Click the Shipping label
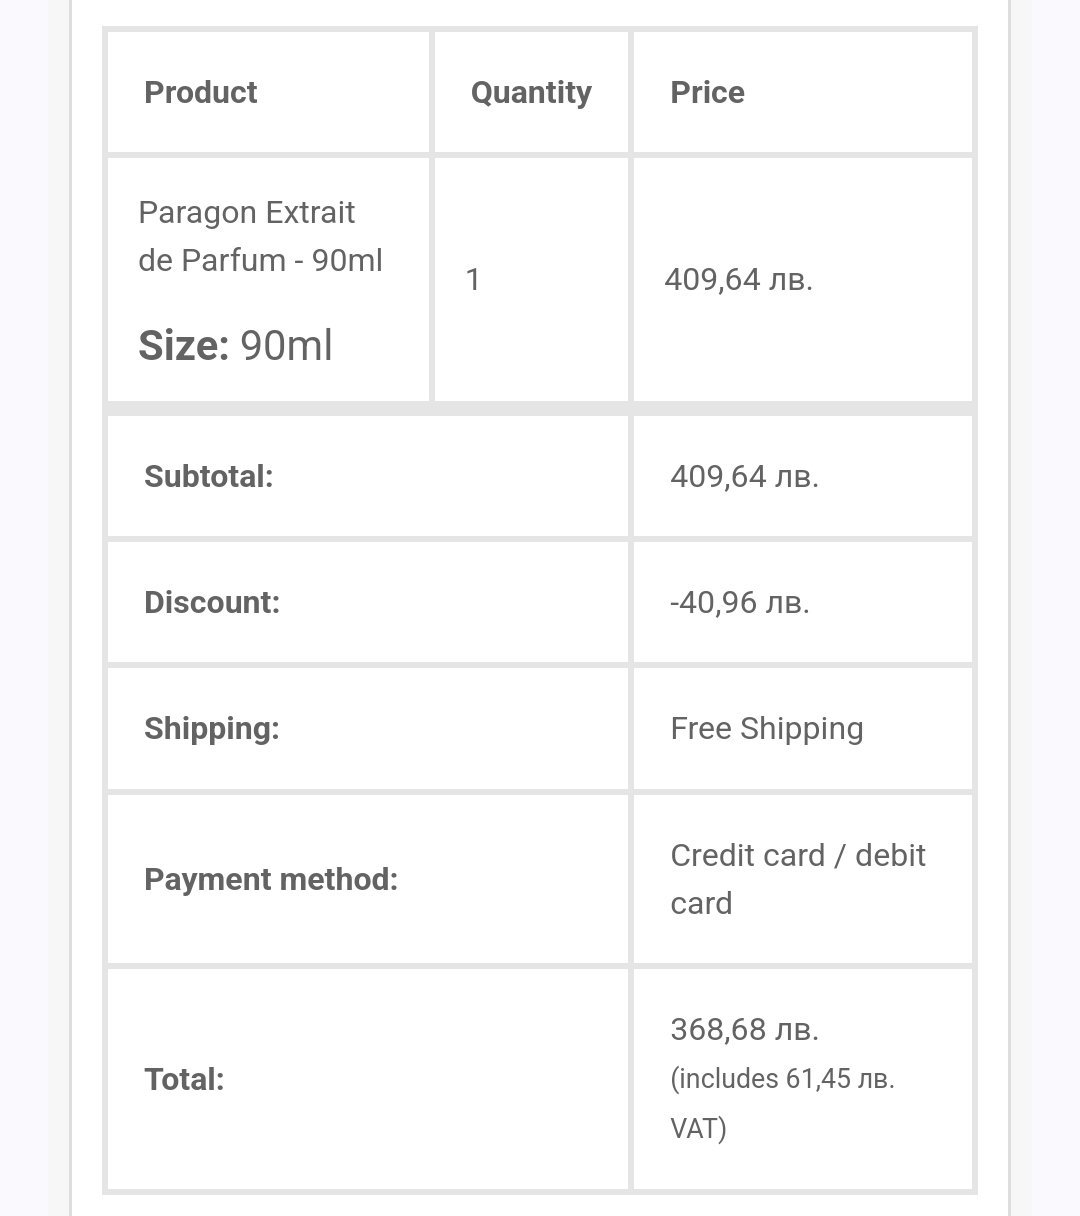This screenshot has height=1216, width=1080. tap(211, 728)
